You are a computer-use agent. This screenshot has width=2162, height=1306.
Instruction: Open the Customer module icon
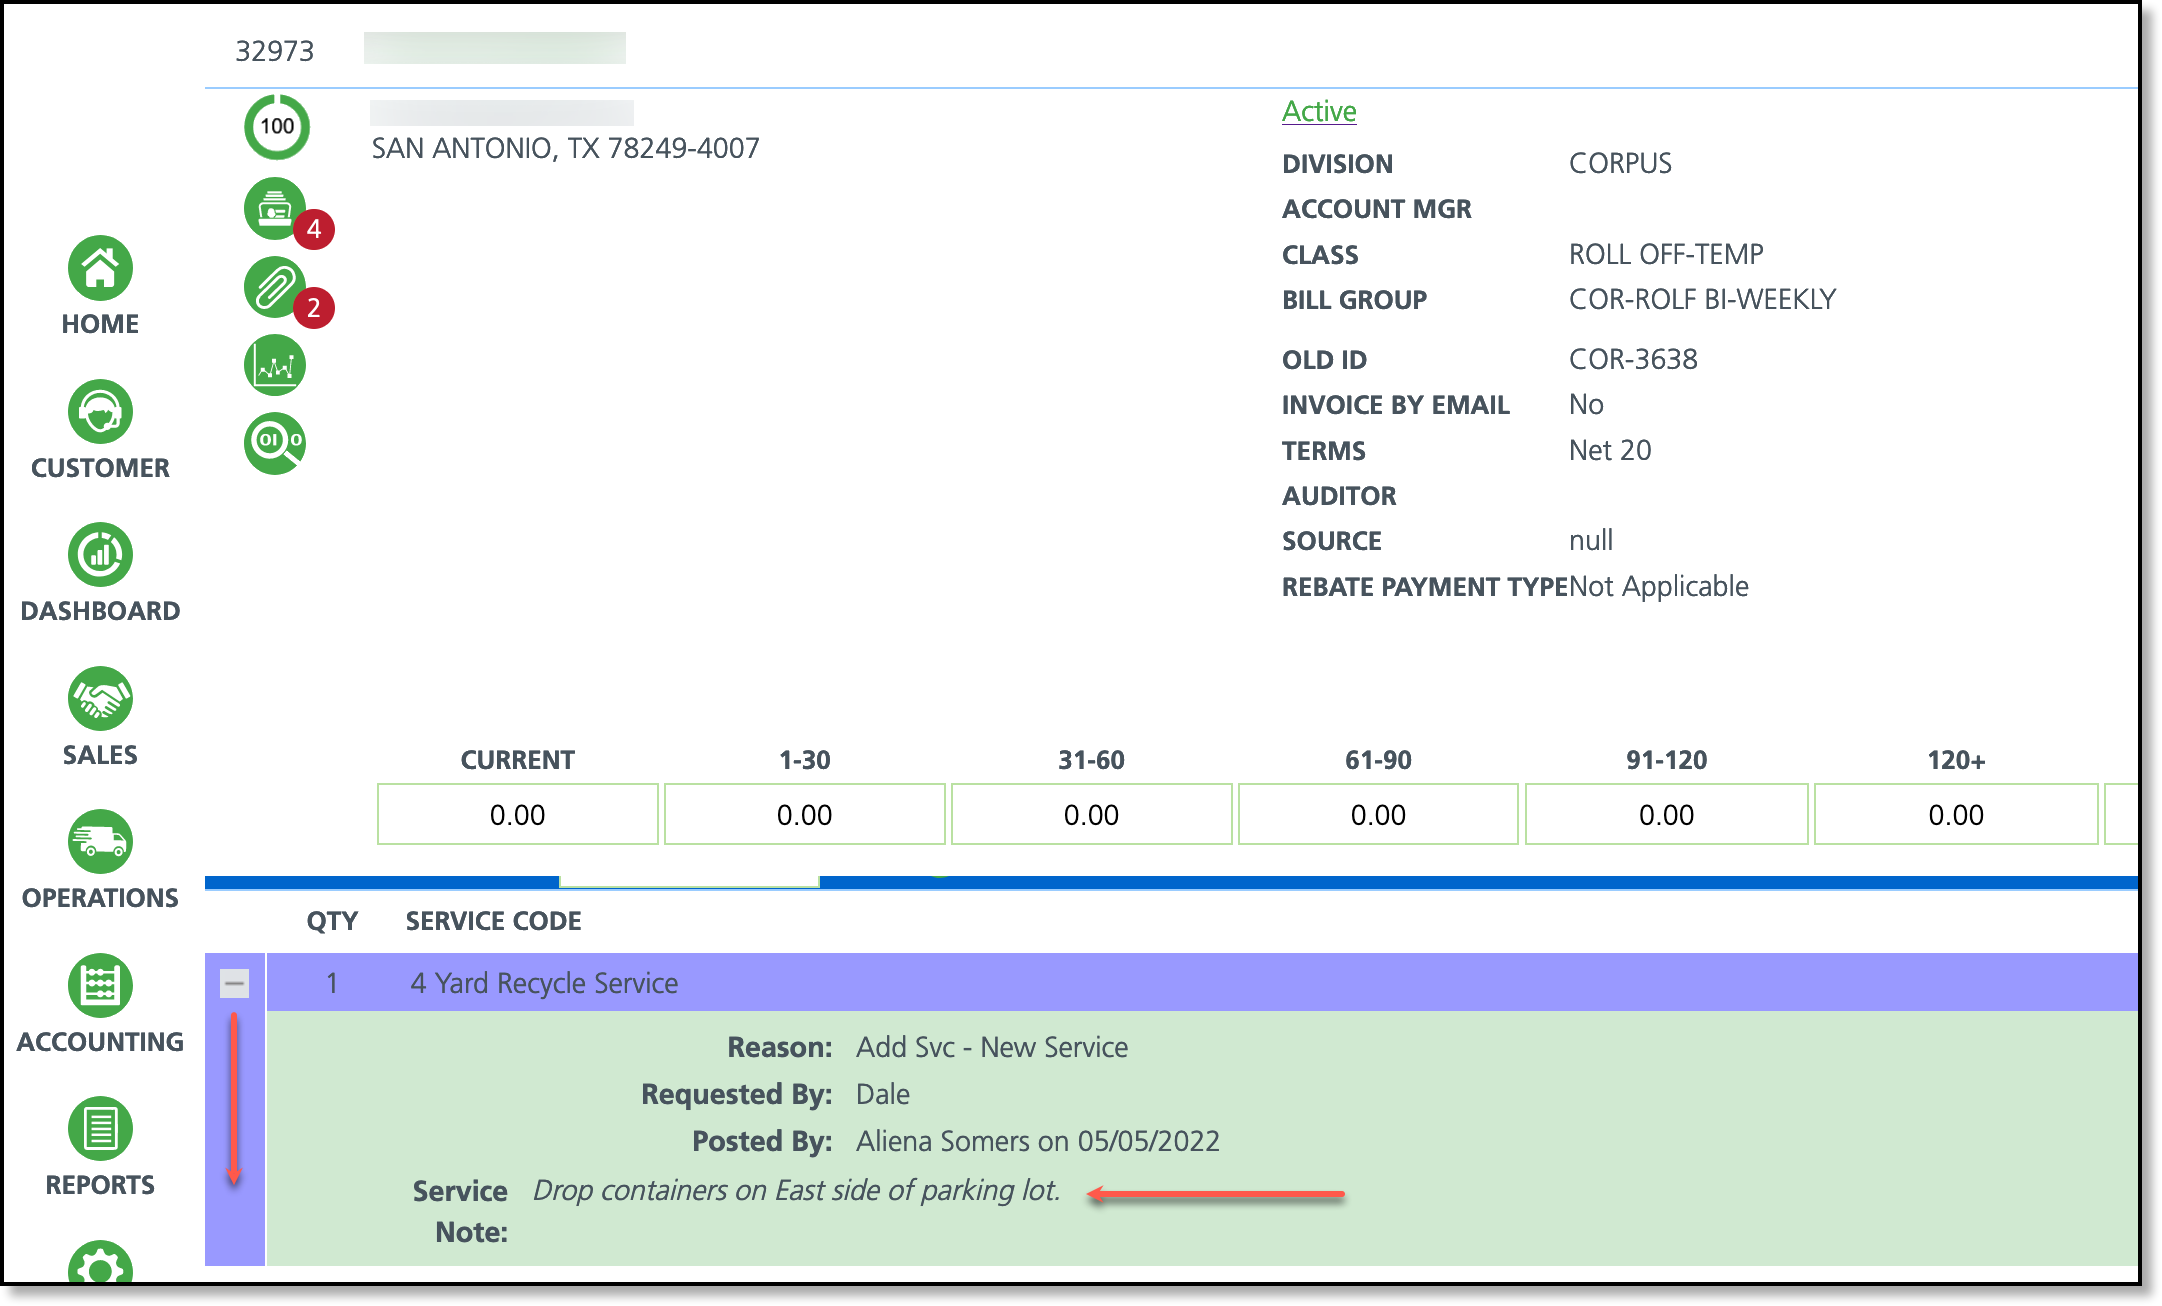100,411
